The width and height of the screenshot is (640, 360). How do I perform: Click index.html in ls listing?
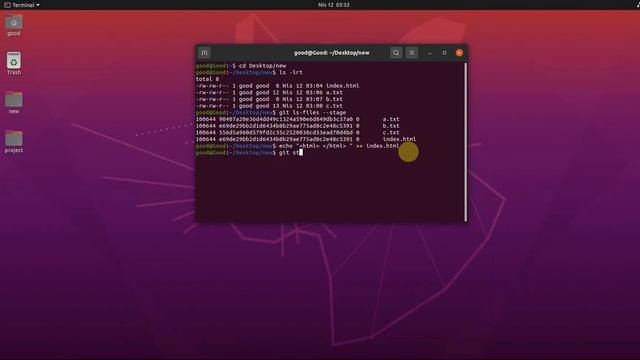click(342, 86)
